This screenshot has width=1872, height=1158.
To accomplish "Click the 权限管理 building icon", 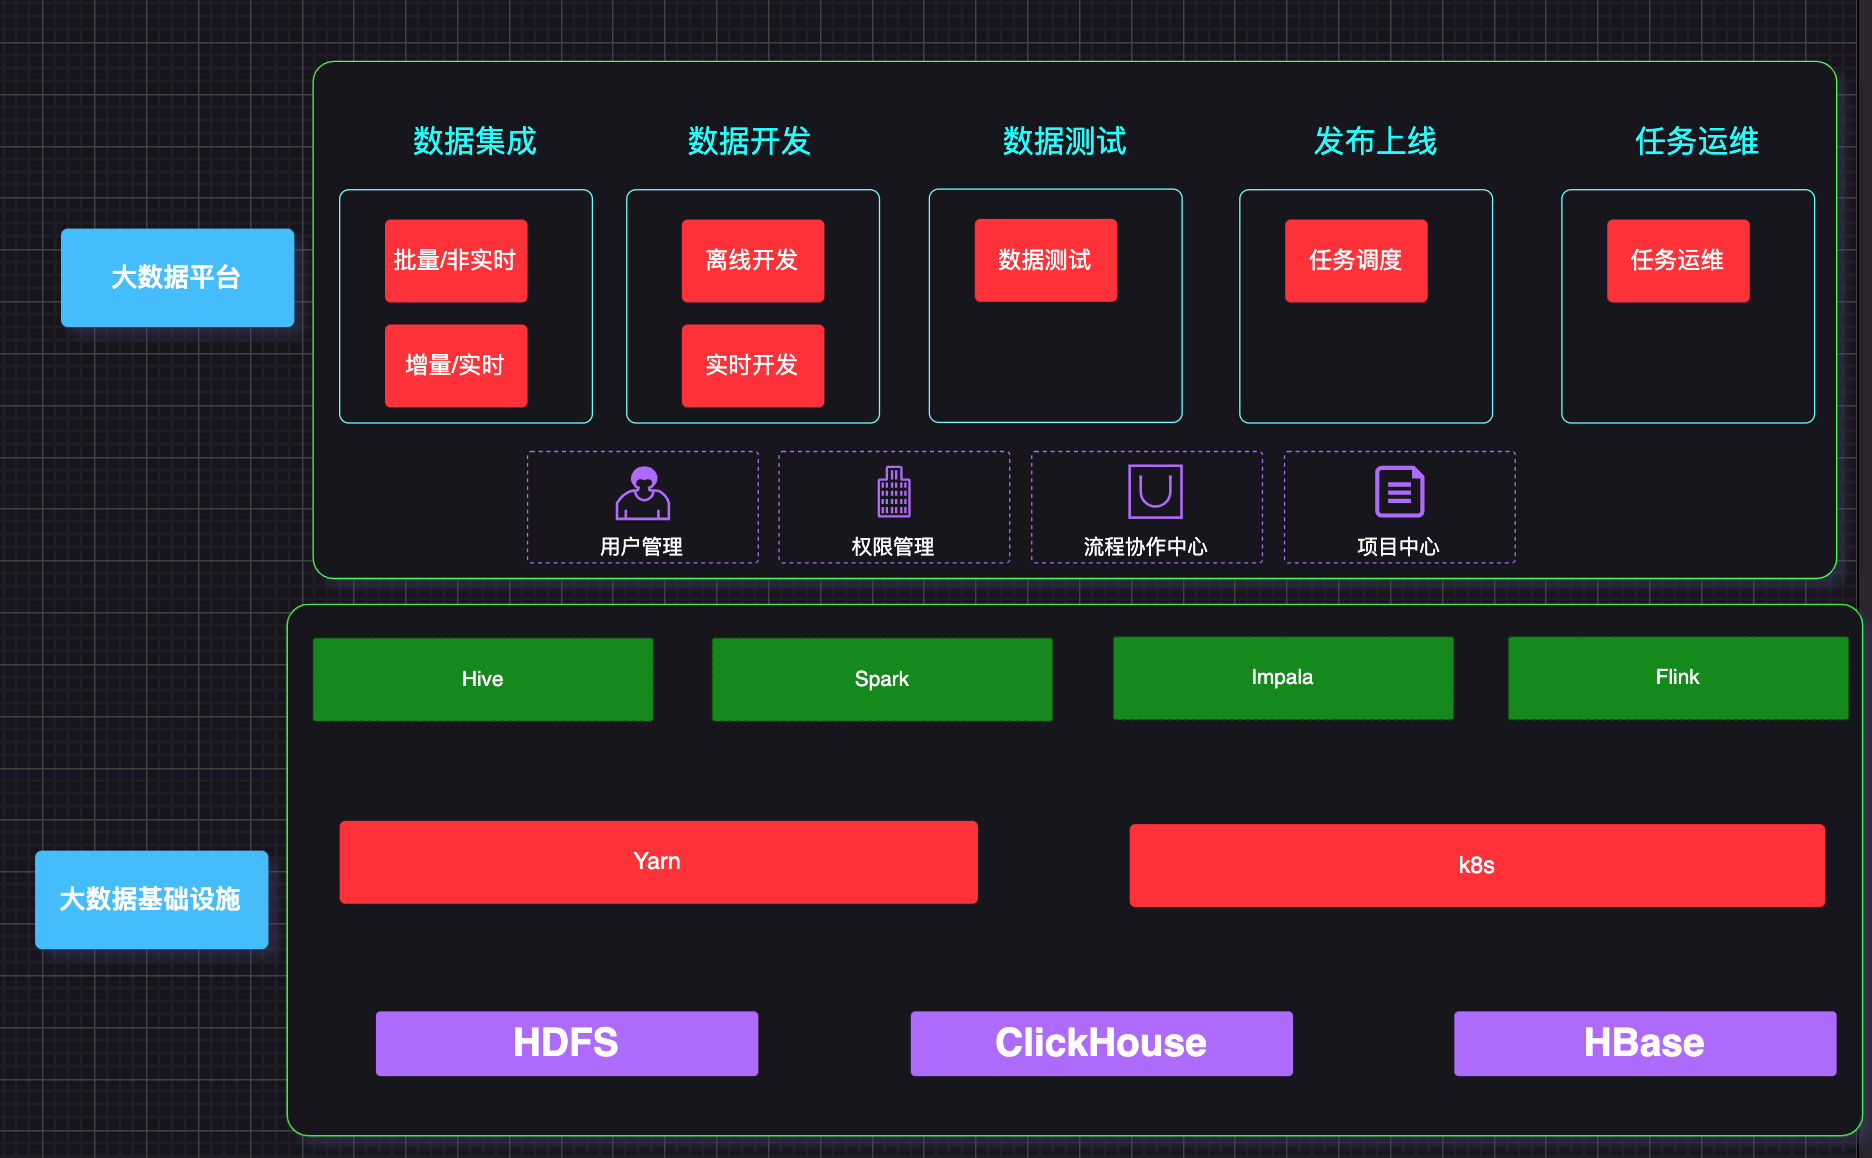I will pos(894,492).
